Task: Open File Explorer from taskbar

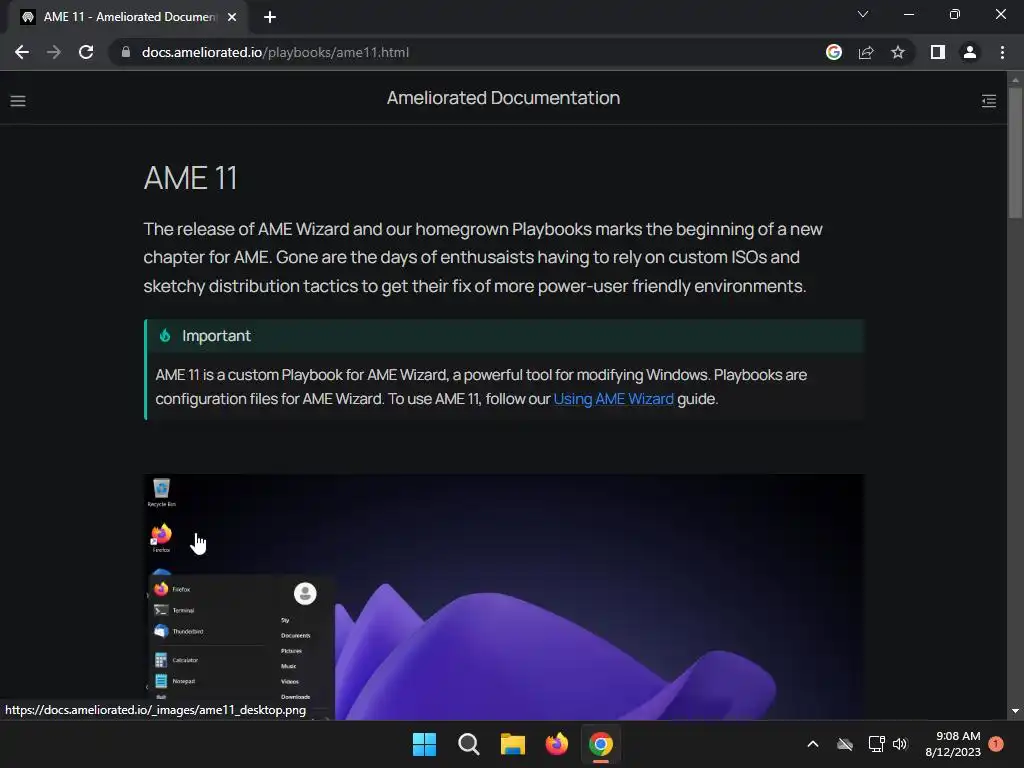Action: click(x=513, y=744)
